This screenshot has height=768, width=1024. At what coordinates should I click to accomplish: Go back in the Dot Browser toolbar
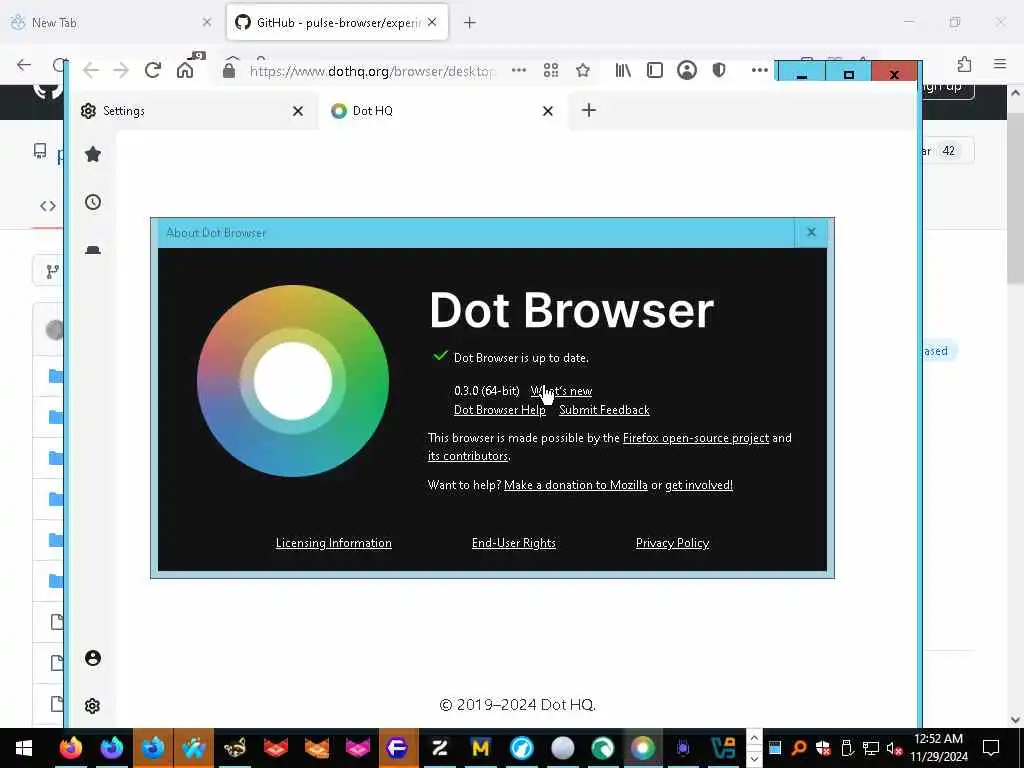pos(91,70)
